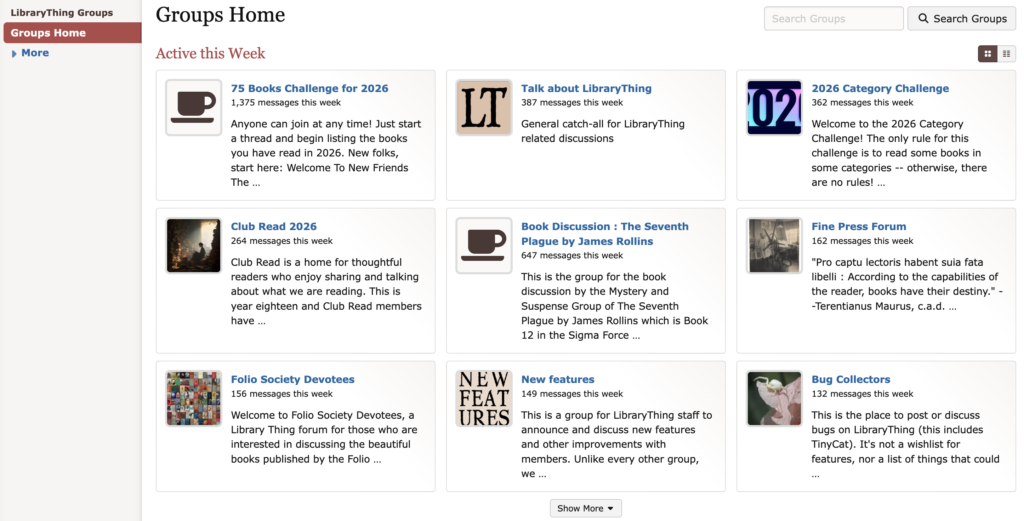Click the LibraryThing Groups sidebar heading
The image size is (1024, 521).
[x=61, y=13]
